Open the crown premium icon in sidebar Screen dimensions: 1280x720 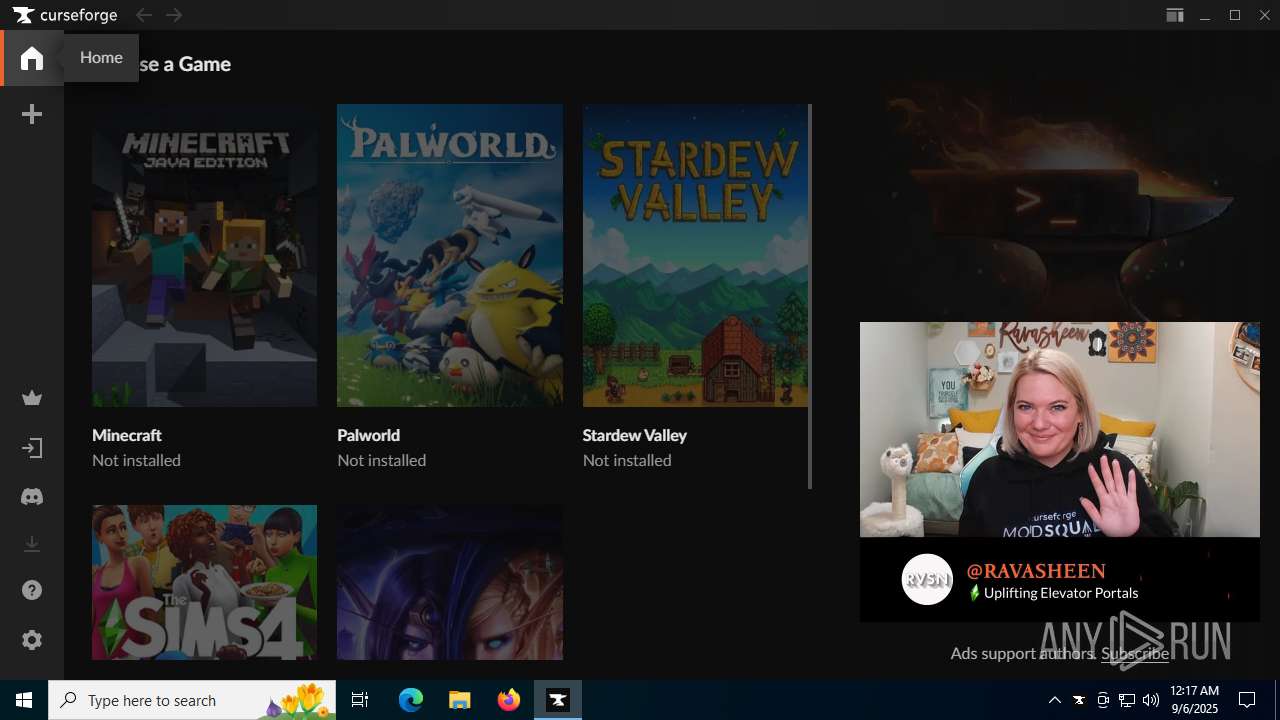tap(32, 399)
